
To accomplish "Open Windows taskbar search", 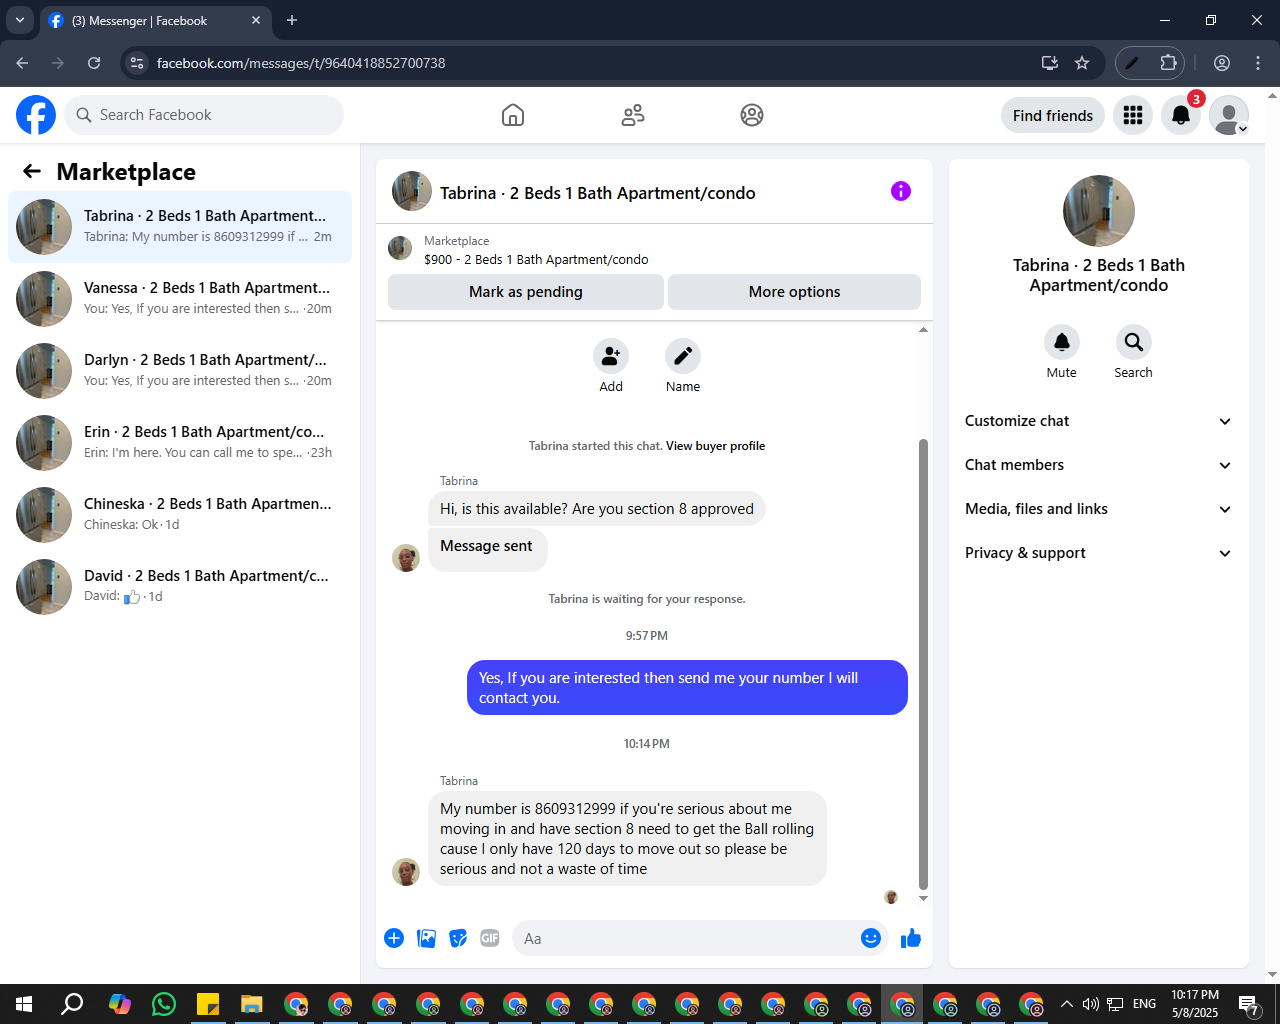I will pyautogui.click(x=72, y=1004).
